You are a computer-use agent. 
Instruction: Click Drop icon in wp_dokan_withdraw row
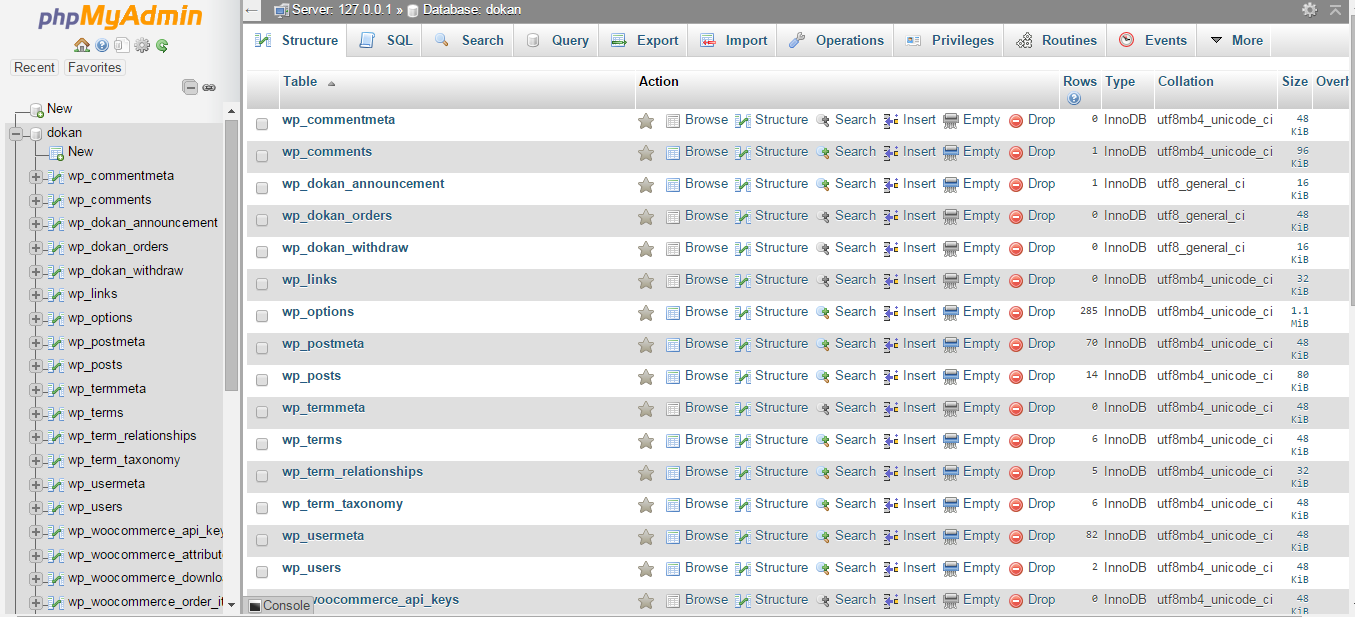tap(1016, 249)
